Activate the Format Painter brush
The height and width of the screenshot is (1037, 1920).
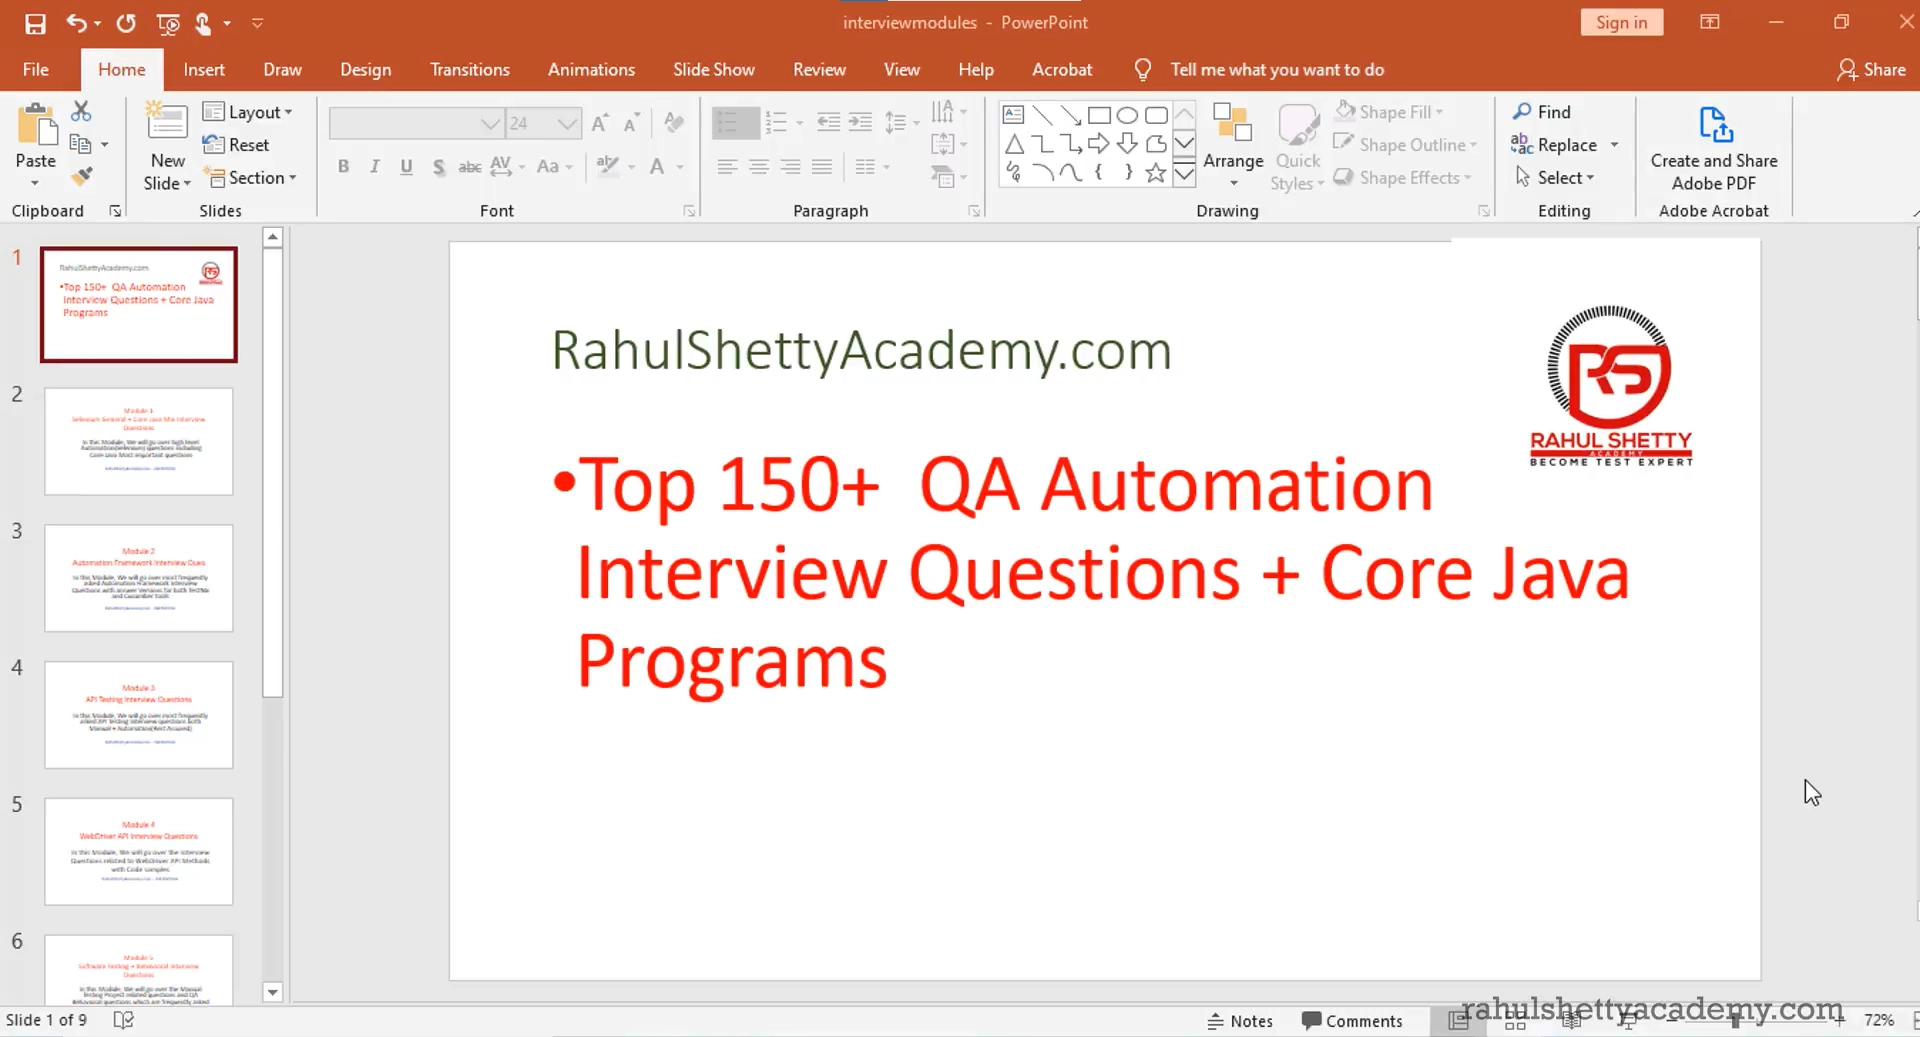(82, 177)
